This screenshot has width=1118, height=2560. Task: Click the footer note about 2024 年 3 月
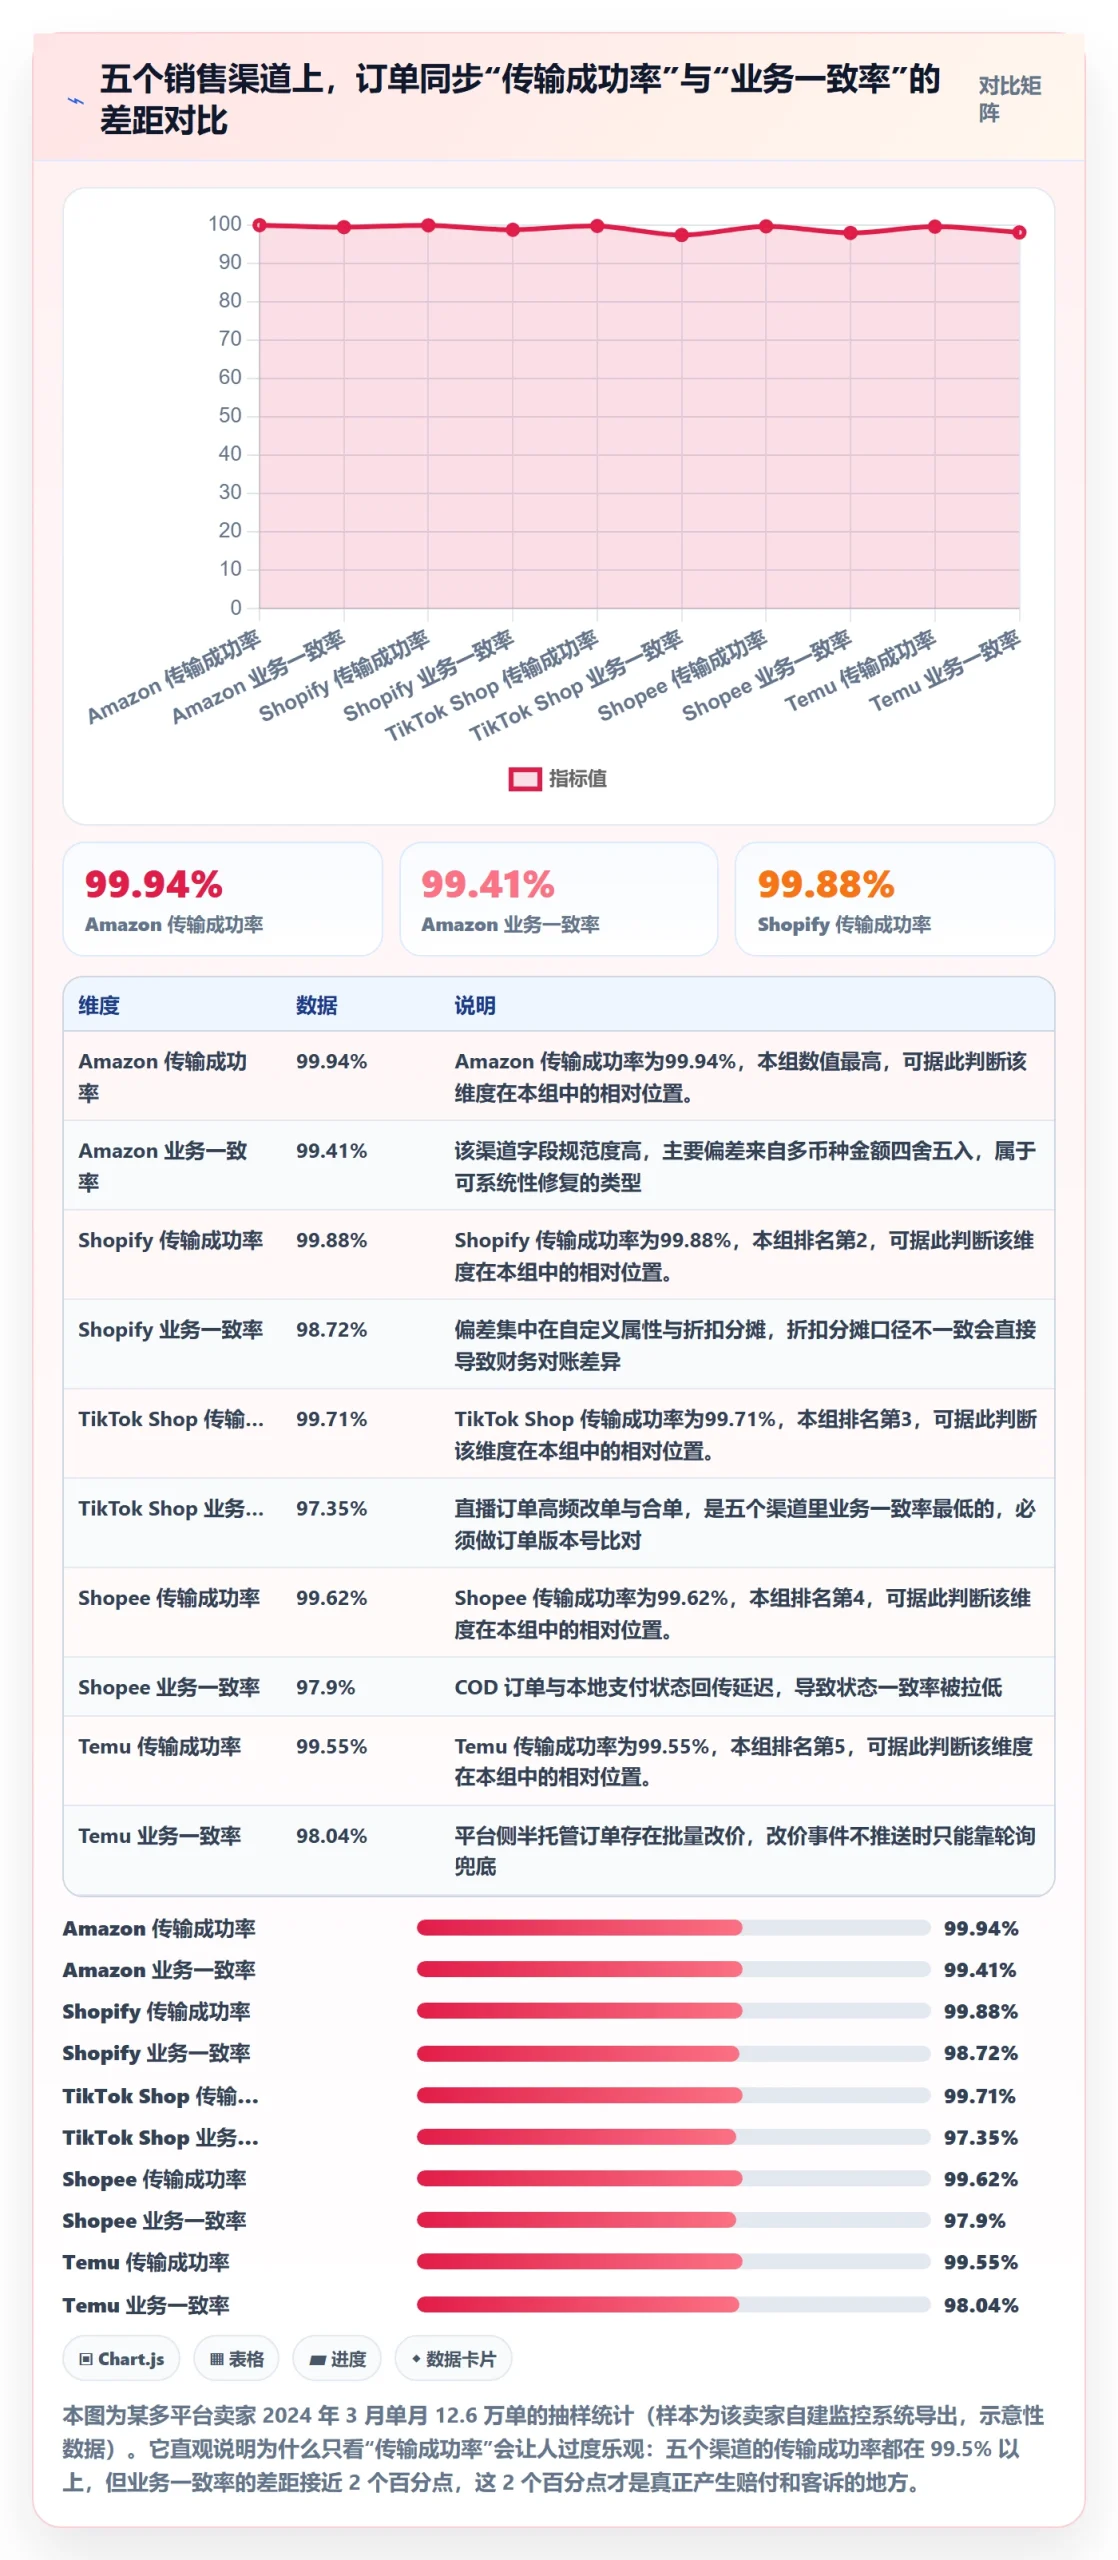(x=553, y=2448)
